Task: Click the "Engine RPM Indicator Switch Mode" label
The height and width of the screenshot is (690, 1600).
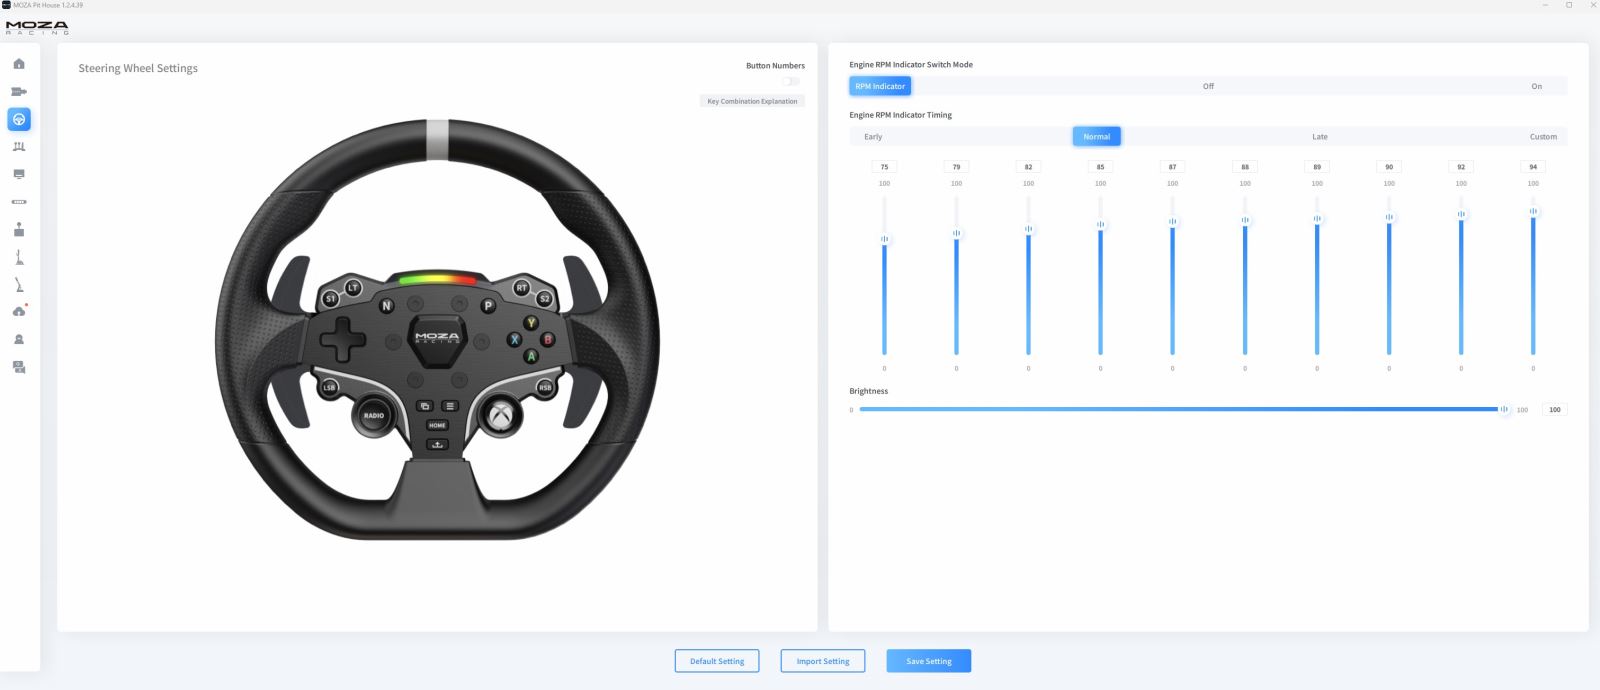Action: coord(911,65)
